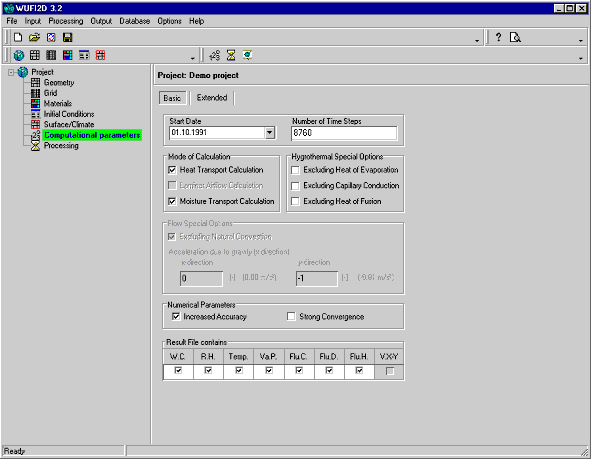The height and width of the screenshot is (459, 591).
Task: Open Initial Conditions toolbar icon
Action: coord(84,55)
